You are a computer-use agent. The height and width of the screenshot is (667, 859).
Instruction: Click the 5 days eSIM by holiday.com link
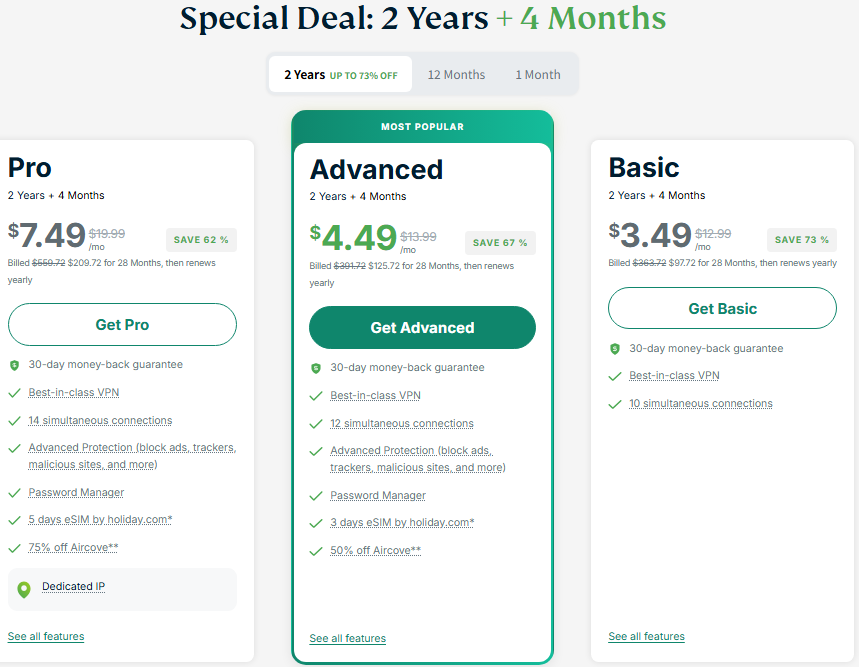100,520
